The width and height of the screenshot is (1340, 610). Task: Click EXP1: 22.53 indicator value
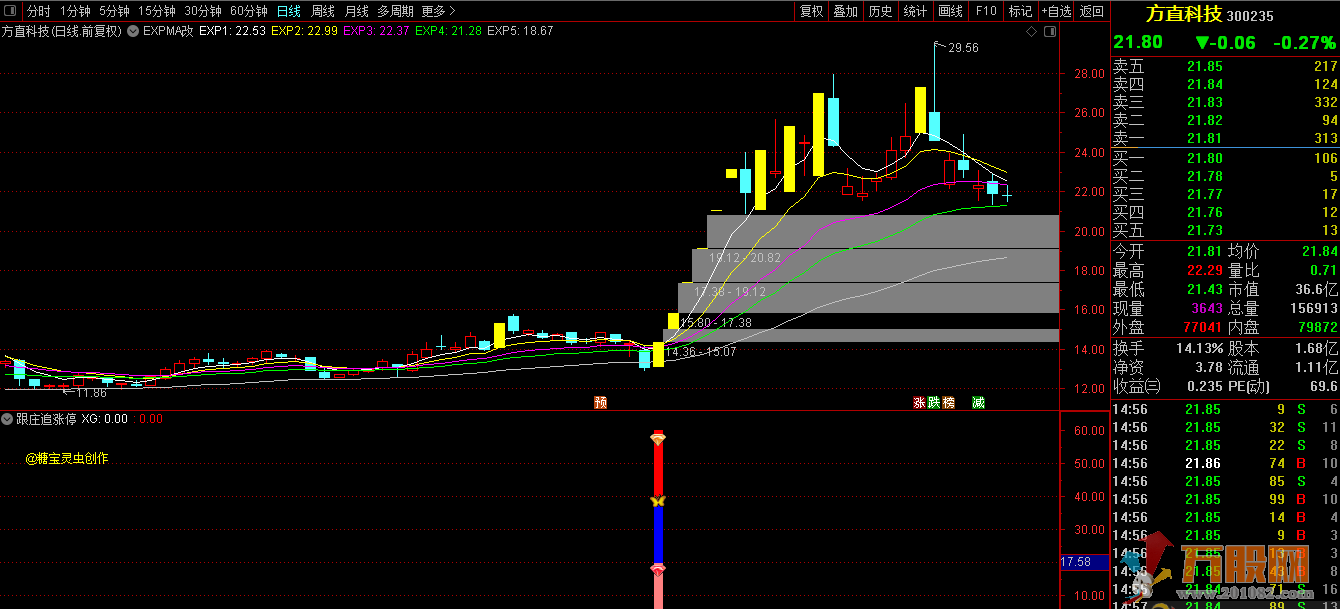point(232,31)
